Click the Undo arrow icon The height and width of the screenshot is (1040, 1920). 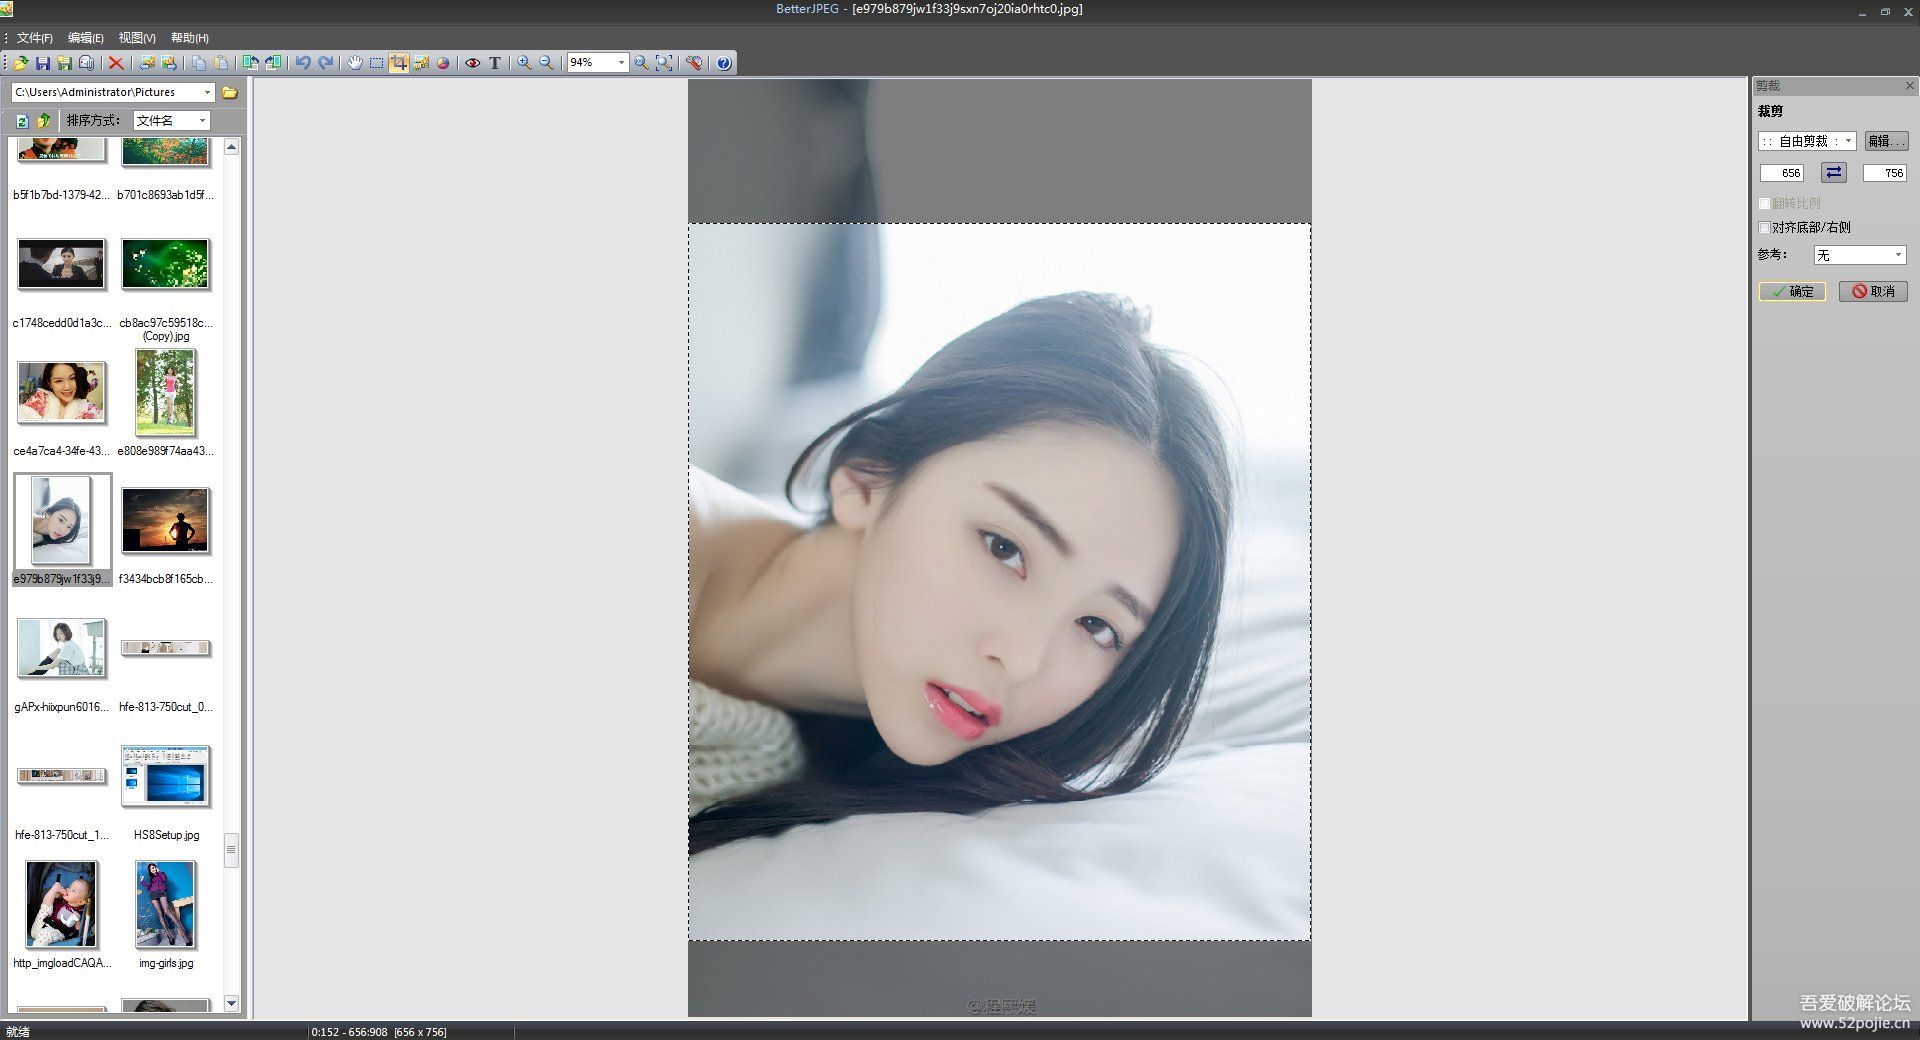click(303, 62)
